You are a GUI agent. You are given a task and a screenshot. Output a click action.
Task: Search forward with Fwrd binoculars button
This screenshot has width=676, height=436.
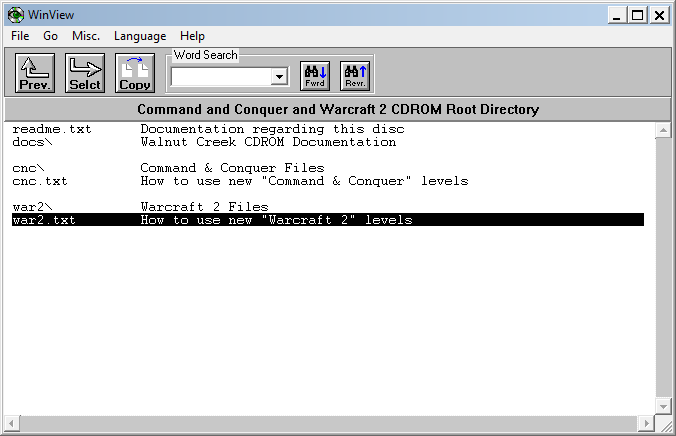tap(315, 76)
